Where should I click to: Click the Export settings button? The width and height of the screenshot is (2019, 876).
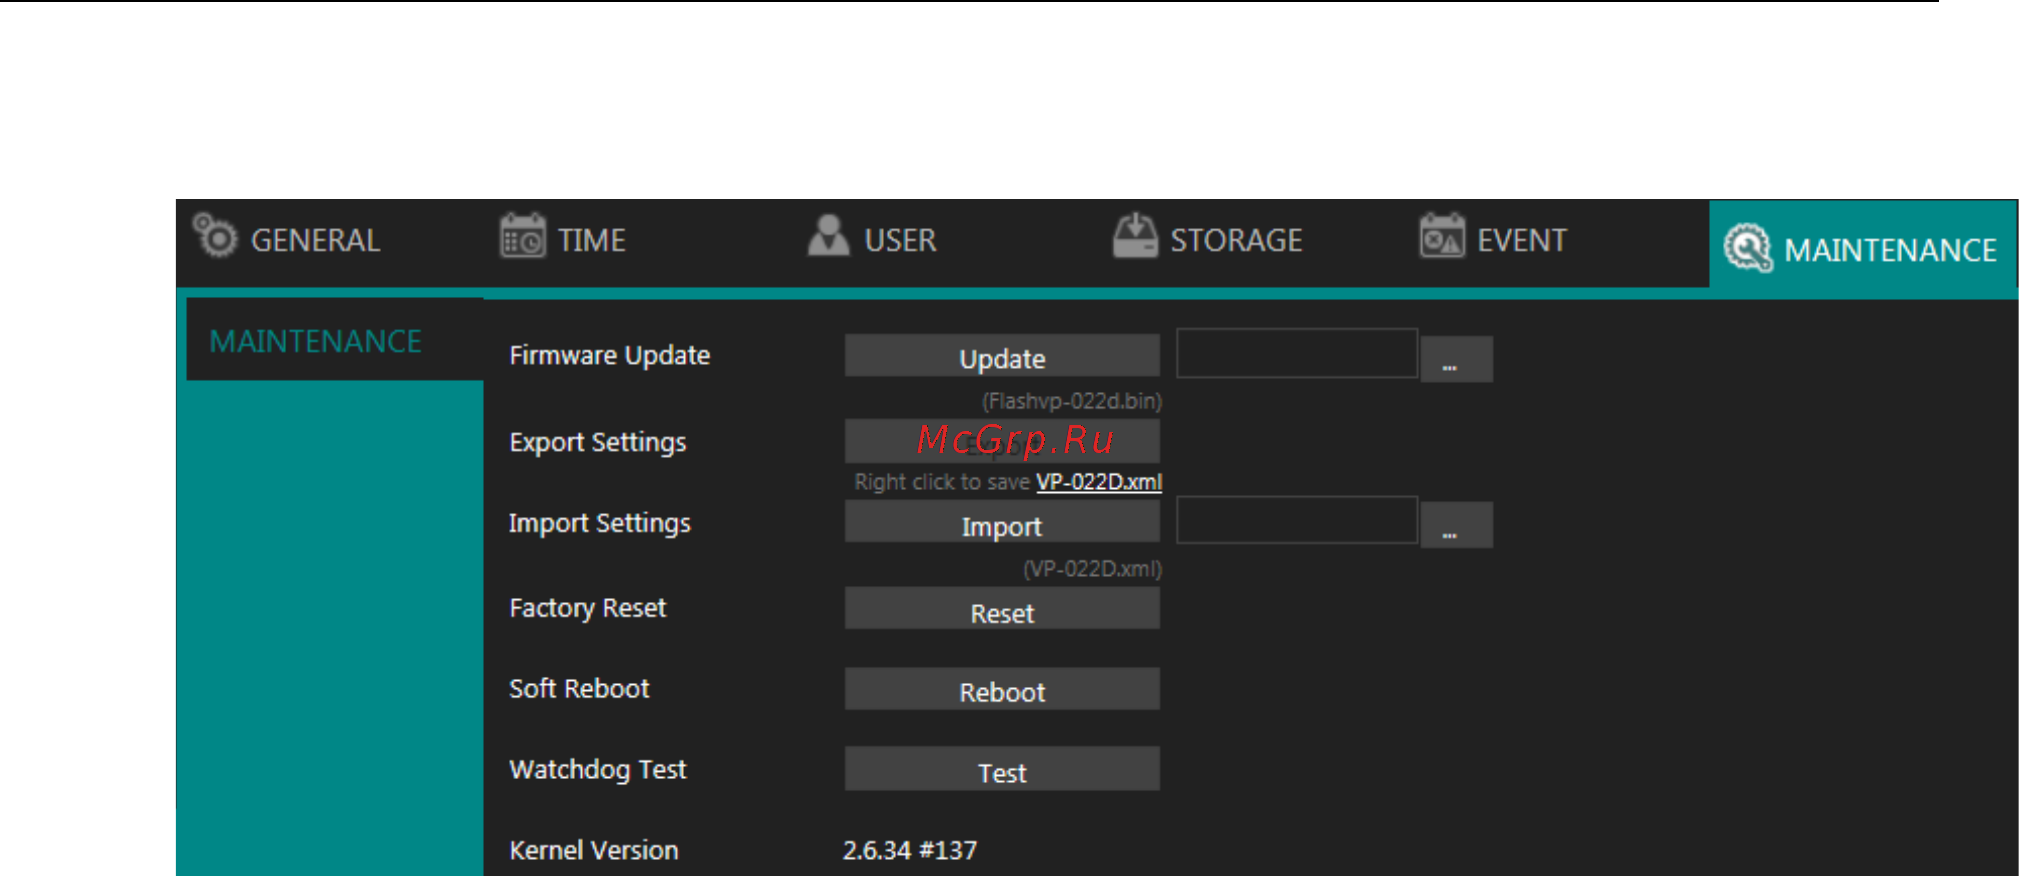(1002, 441)
